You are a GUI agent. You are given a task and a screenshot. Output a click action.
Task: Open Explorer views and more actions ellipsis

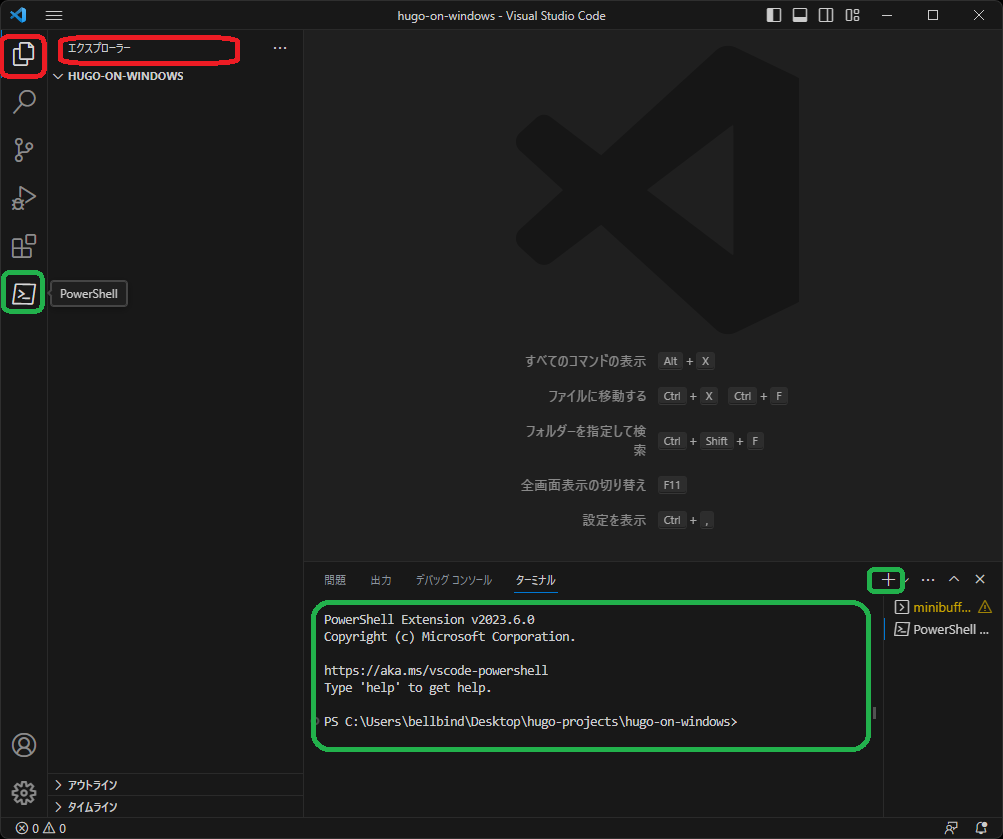click(x=280, y=48)
